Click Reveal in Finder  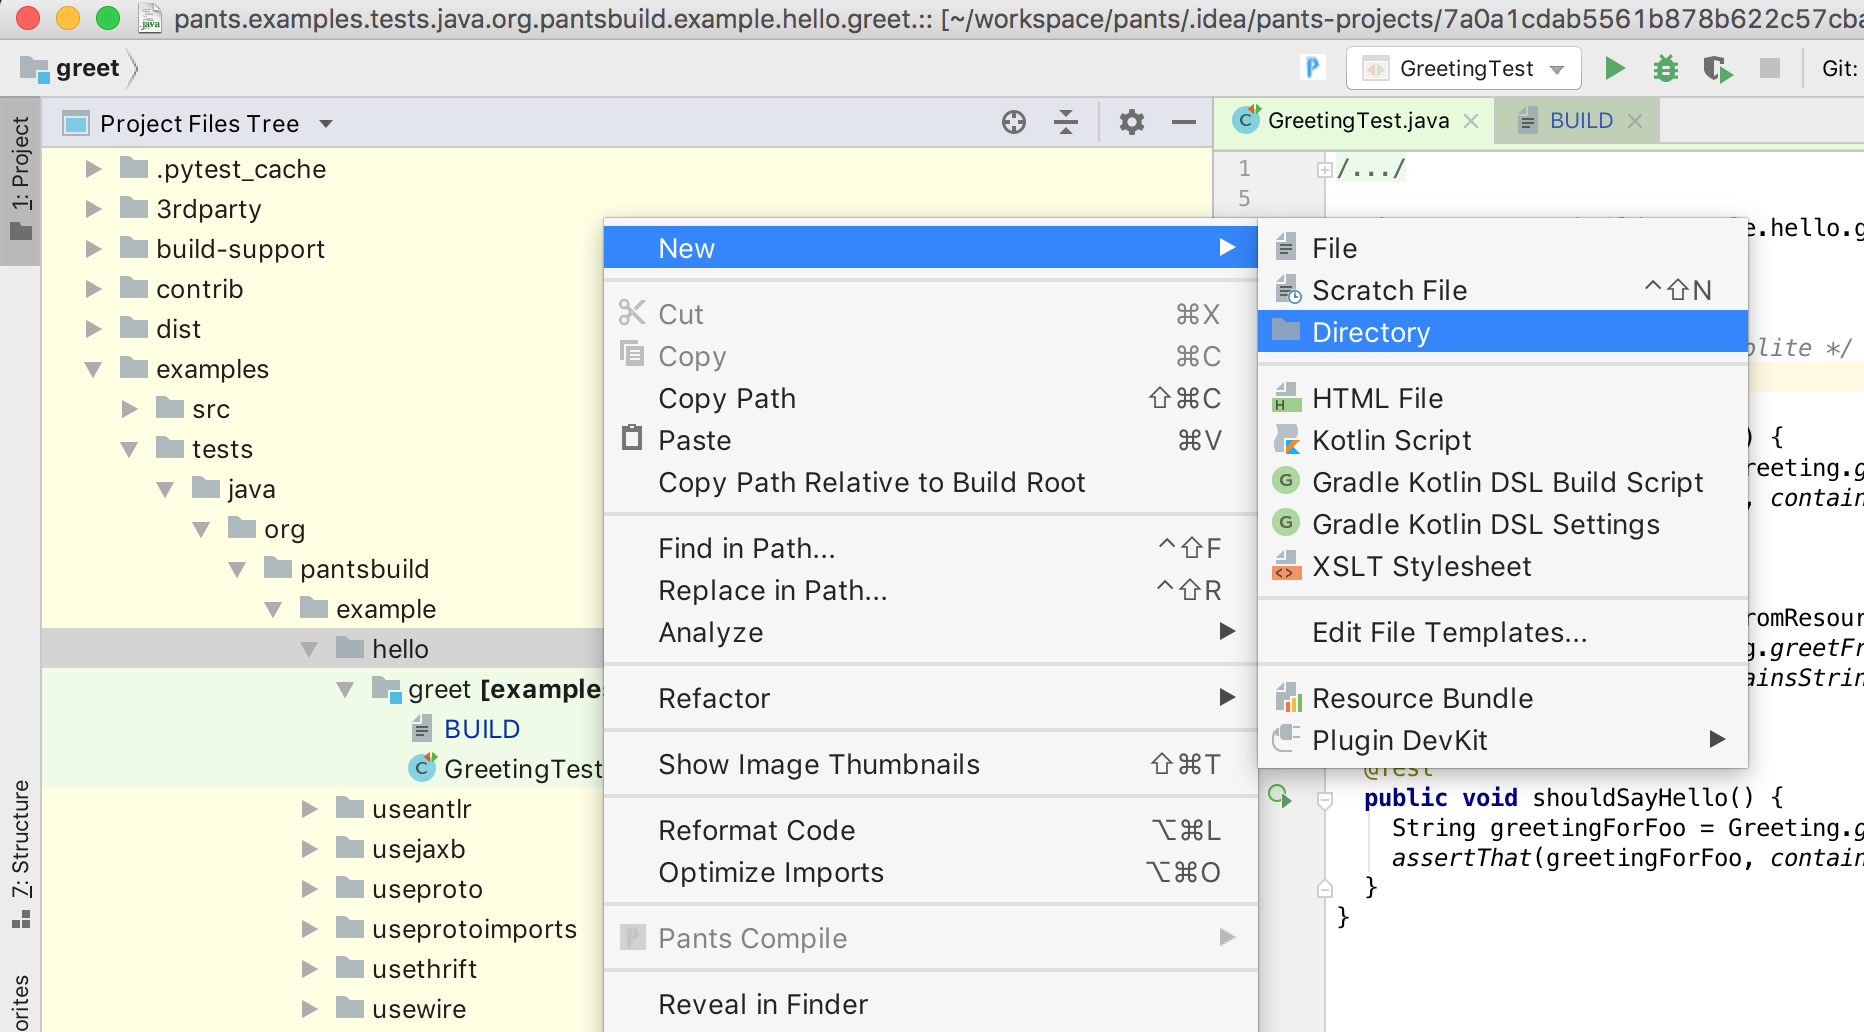click(x=763, y=1004)
